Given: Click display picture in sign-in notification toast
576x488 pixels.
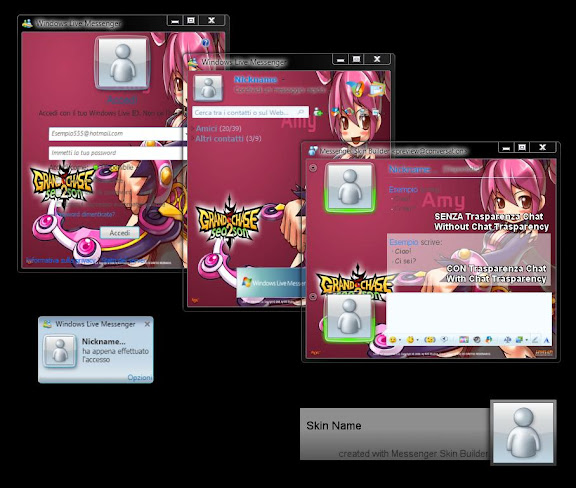Looking at the screenshot, I should pyautogui.click(x=59, y=351).
